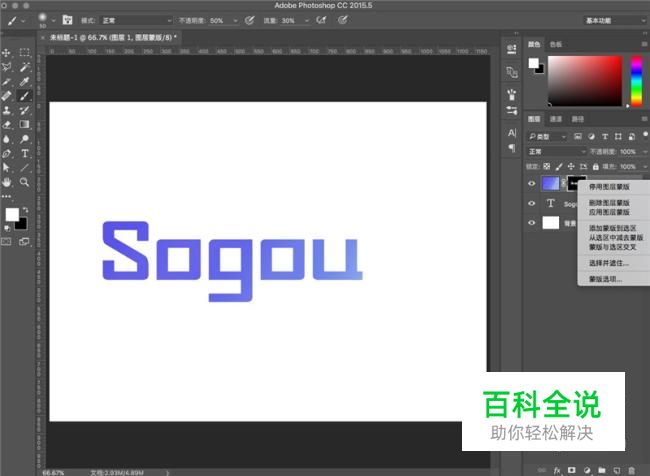Image resolution: width=650 pixels, height=476 pixels.
Task: Switch to the 色板 swatches tab
Action: point(555,44)
